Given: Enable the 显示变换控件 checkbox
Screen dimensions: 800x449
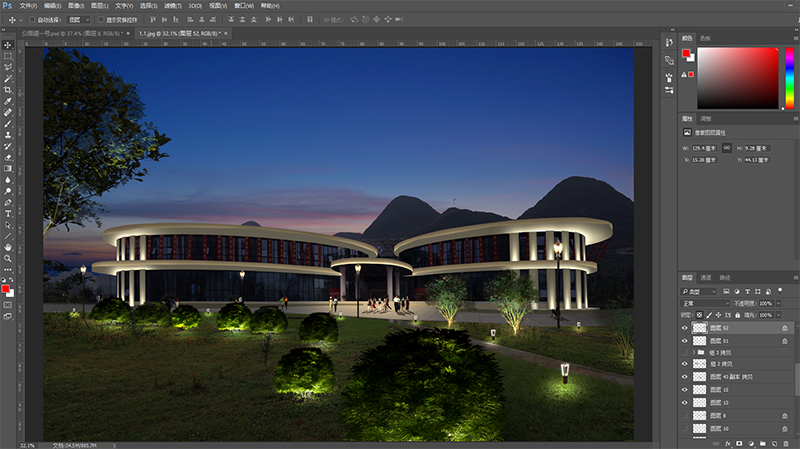Looking at the screenshot, I should click(102, 19).
